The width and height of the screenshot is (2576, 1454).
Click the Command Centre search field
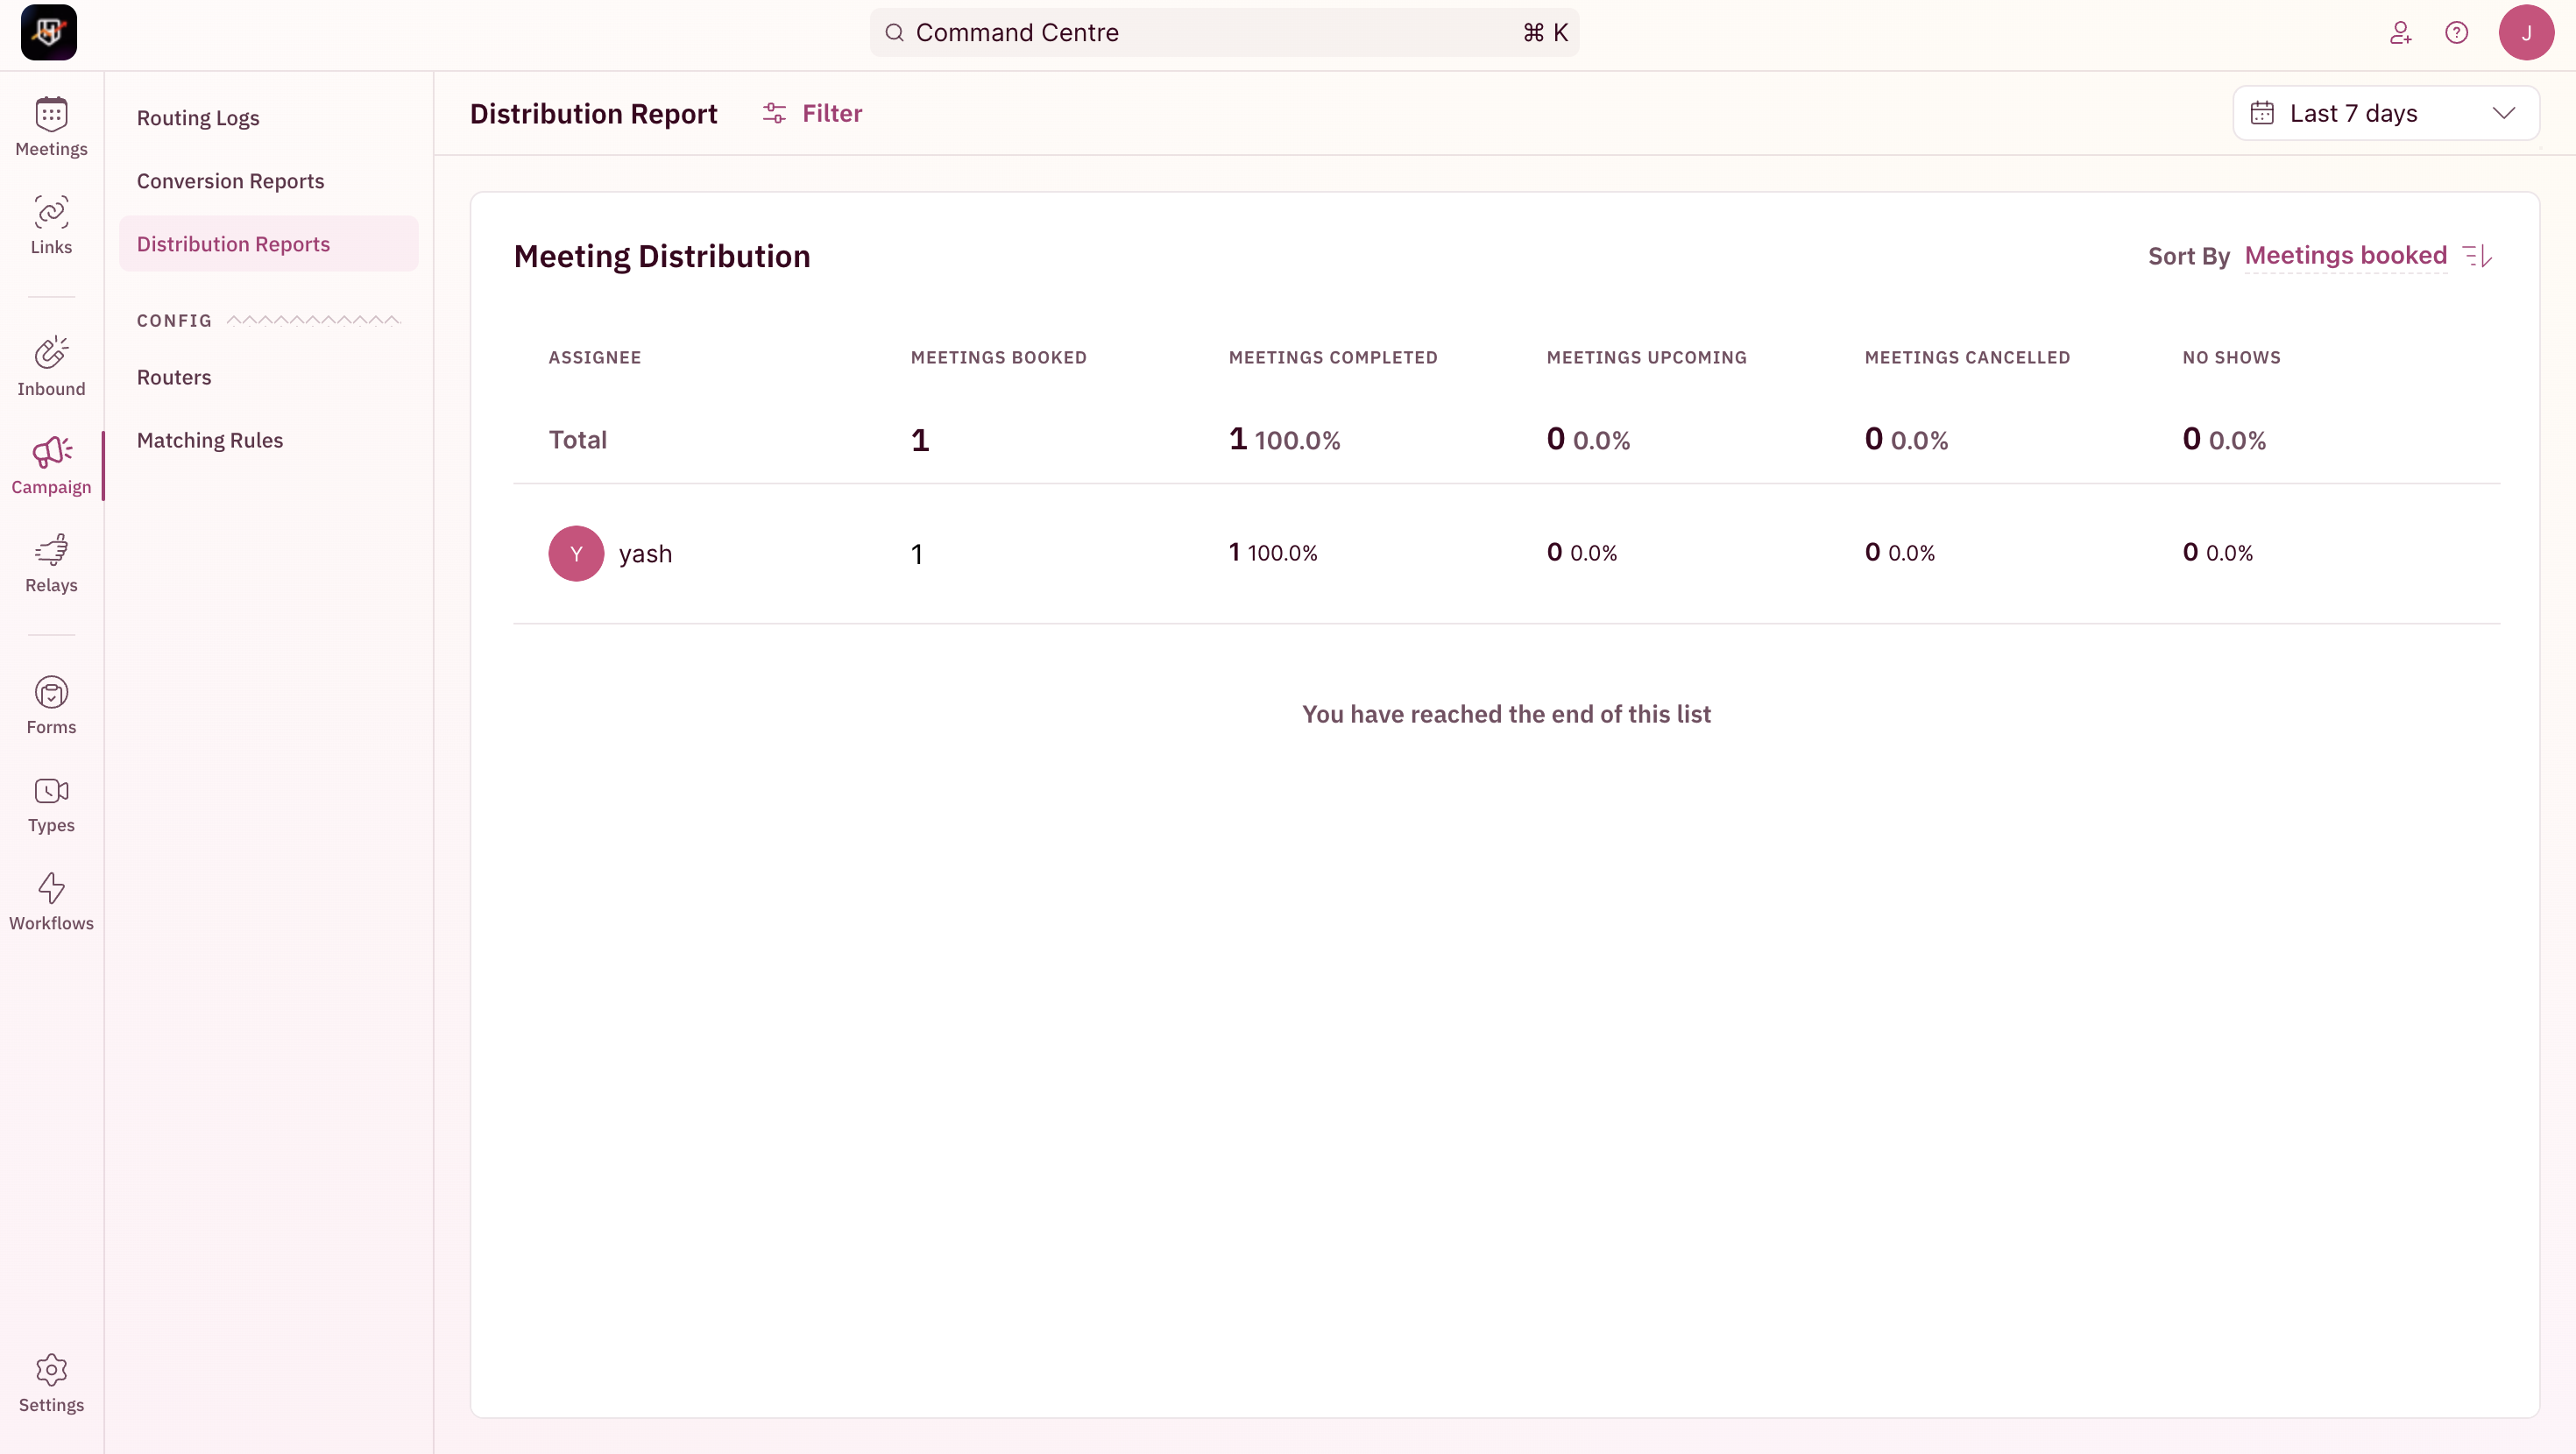pos(1224,33)
